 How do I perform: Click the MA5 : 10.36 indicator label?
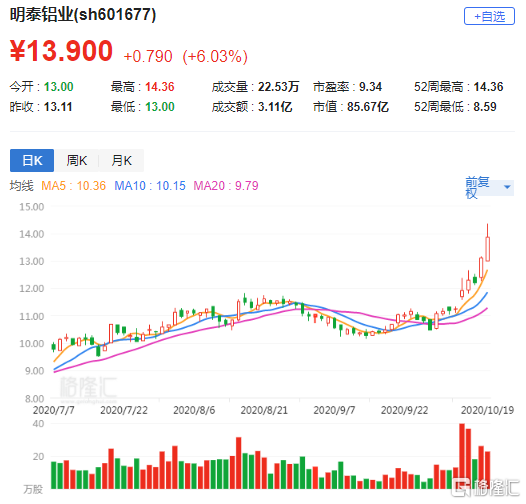[x=73, y=186]
